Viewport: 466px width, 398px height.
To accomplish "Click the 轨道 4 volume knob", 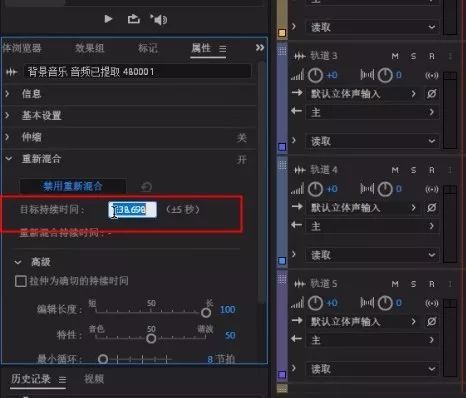I will pyautogui.click(x=315, y=190).
